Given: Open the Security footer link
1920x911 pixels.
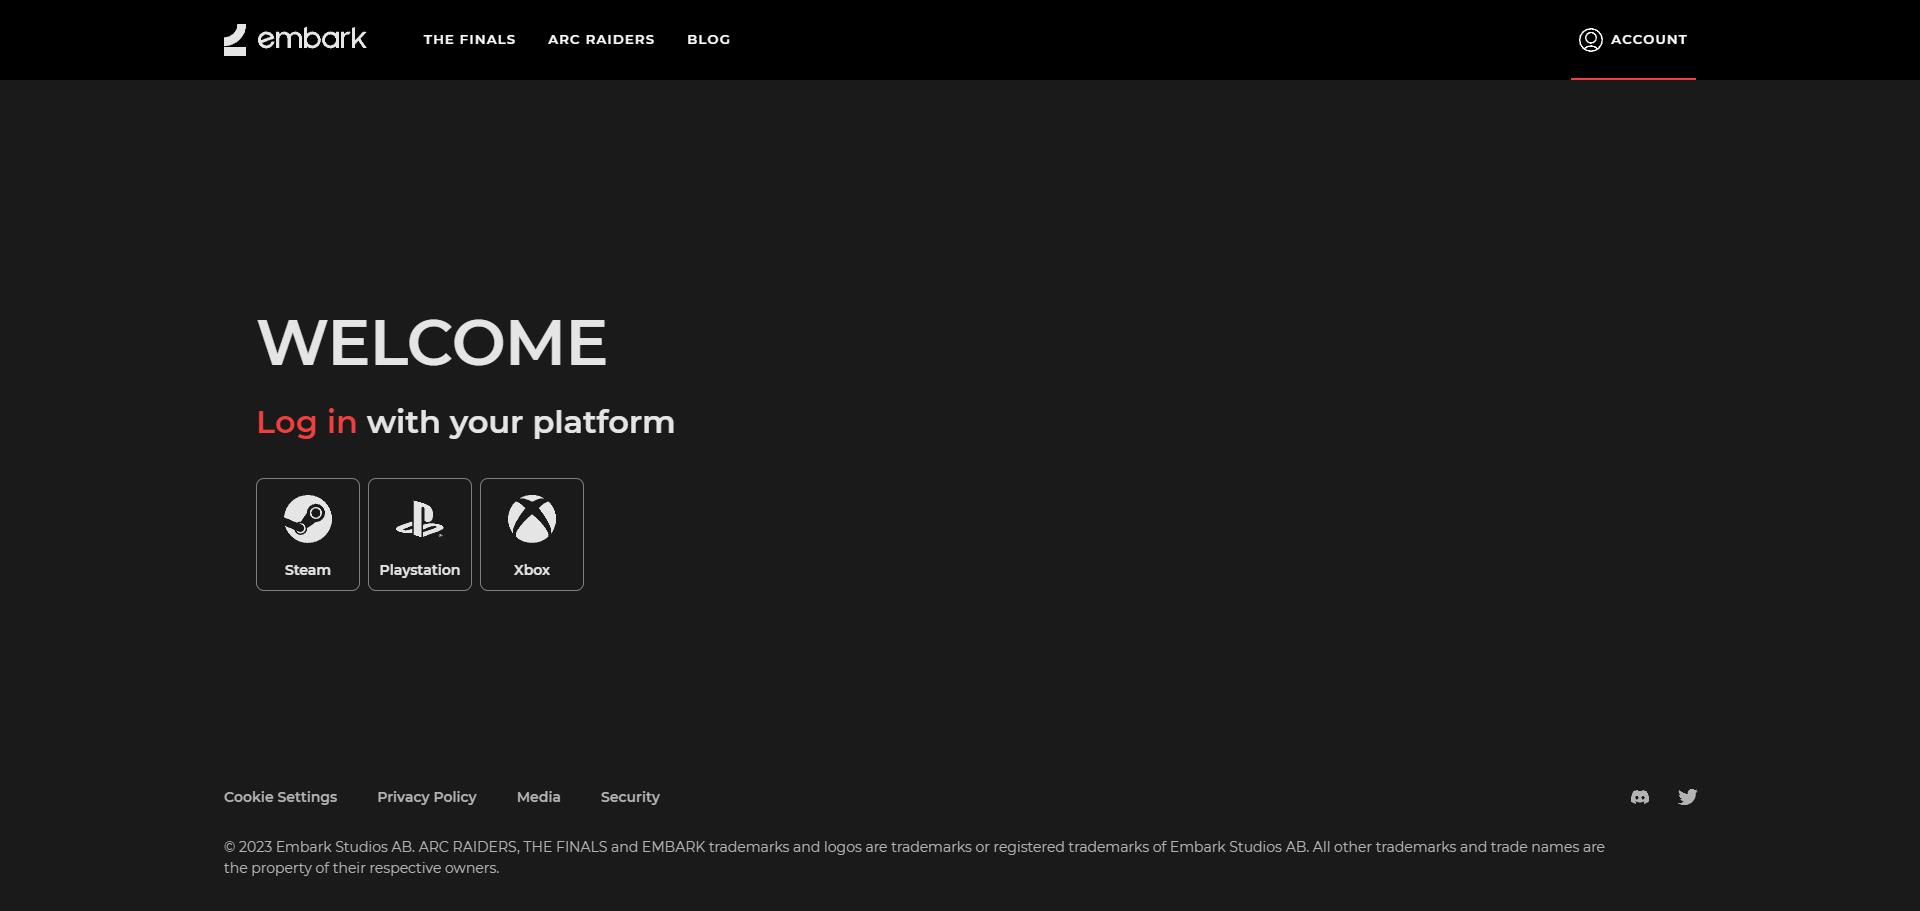Looking at the screenshot, I should point(630,797).
